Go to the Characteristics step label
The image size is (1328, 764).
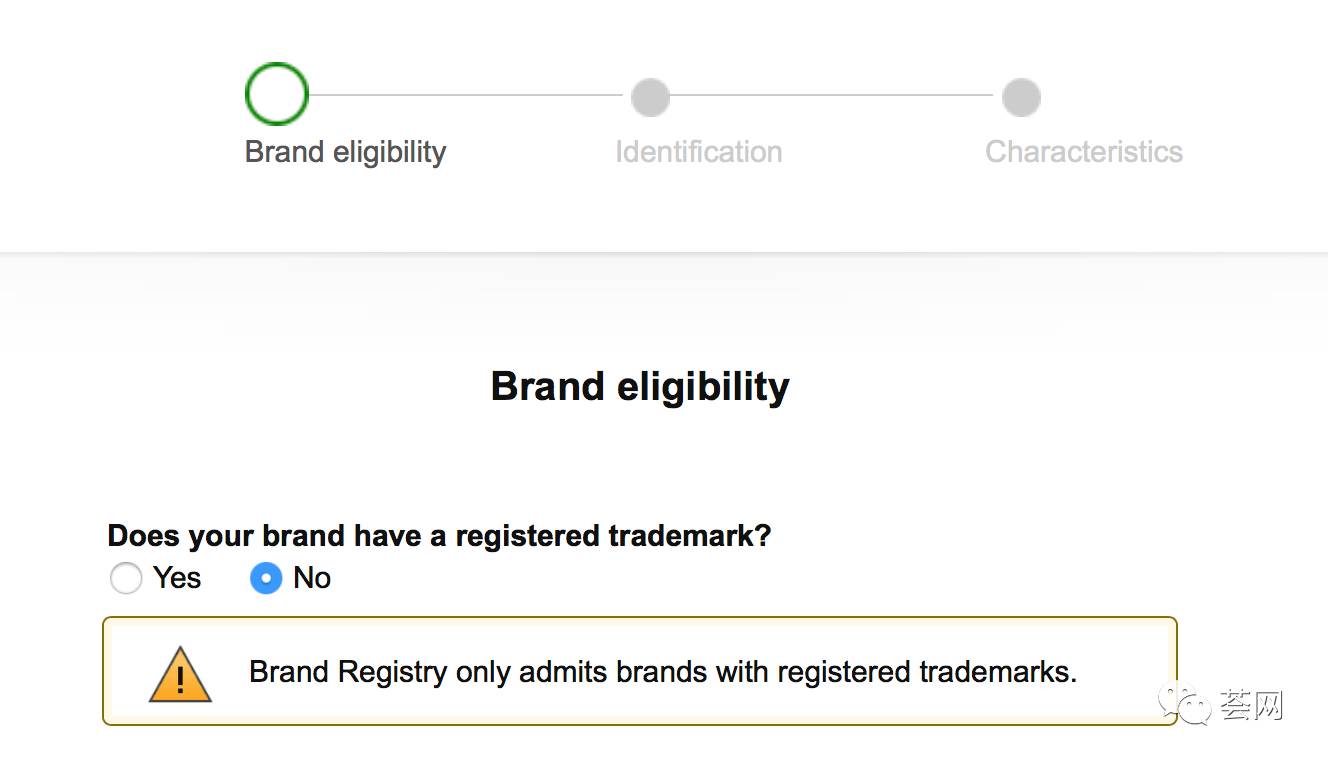tap(1084, 152)
